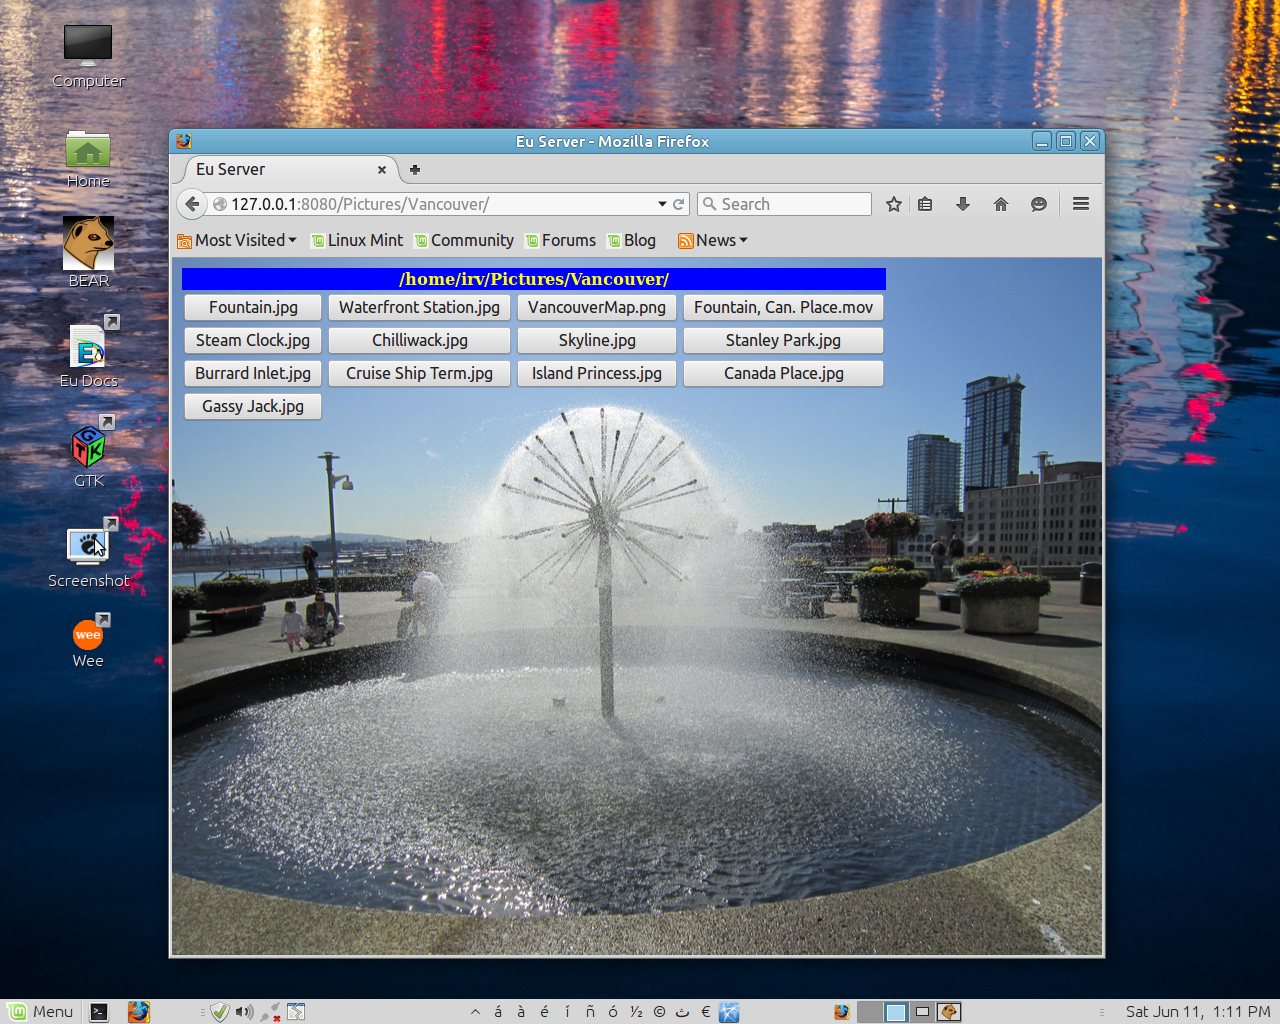Expand the URL bar history dropdown
This screenshot has height=1024, width=1280.
(662, 204)
